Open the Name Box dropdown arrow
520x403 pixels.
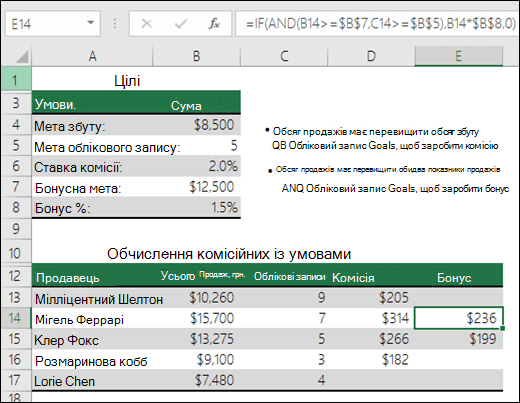pos(90,23)
